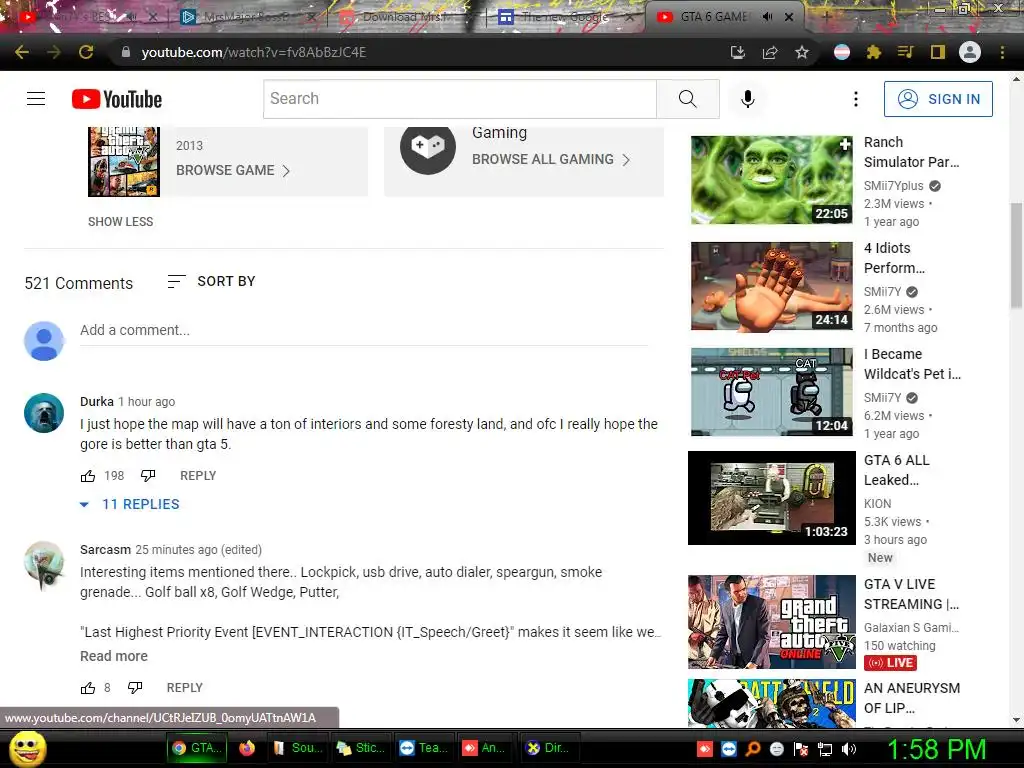Click the Grand Theft Auto V game cover
Image resolution: width=1024 pixels, height=768 pixels.
124,161
